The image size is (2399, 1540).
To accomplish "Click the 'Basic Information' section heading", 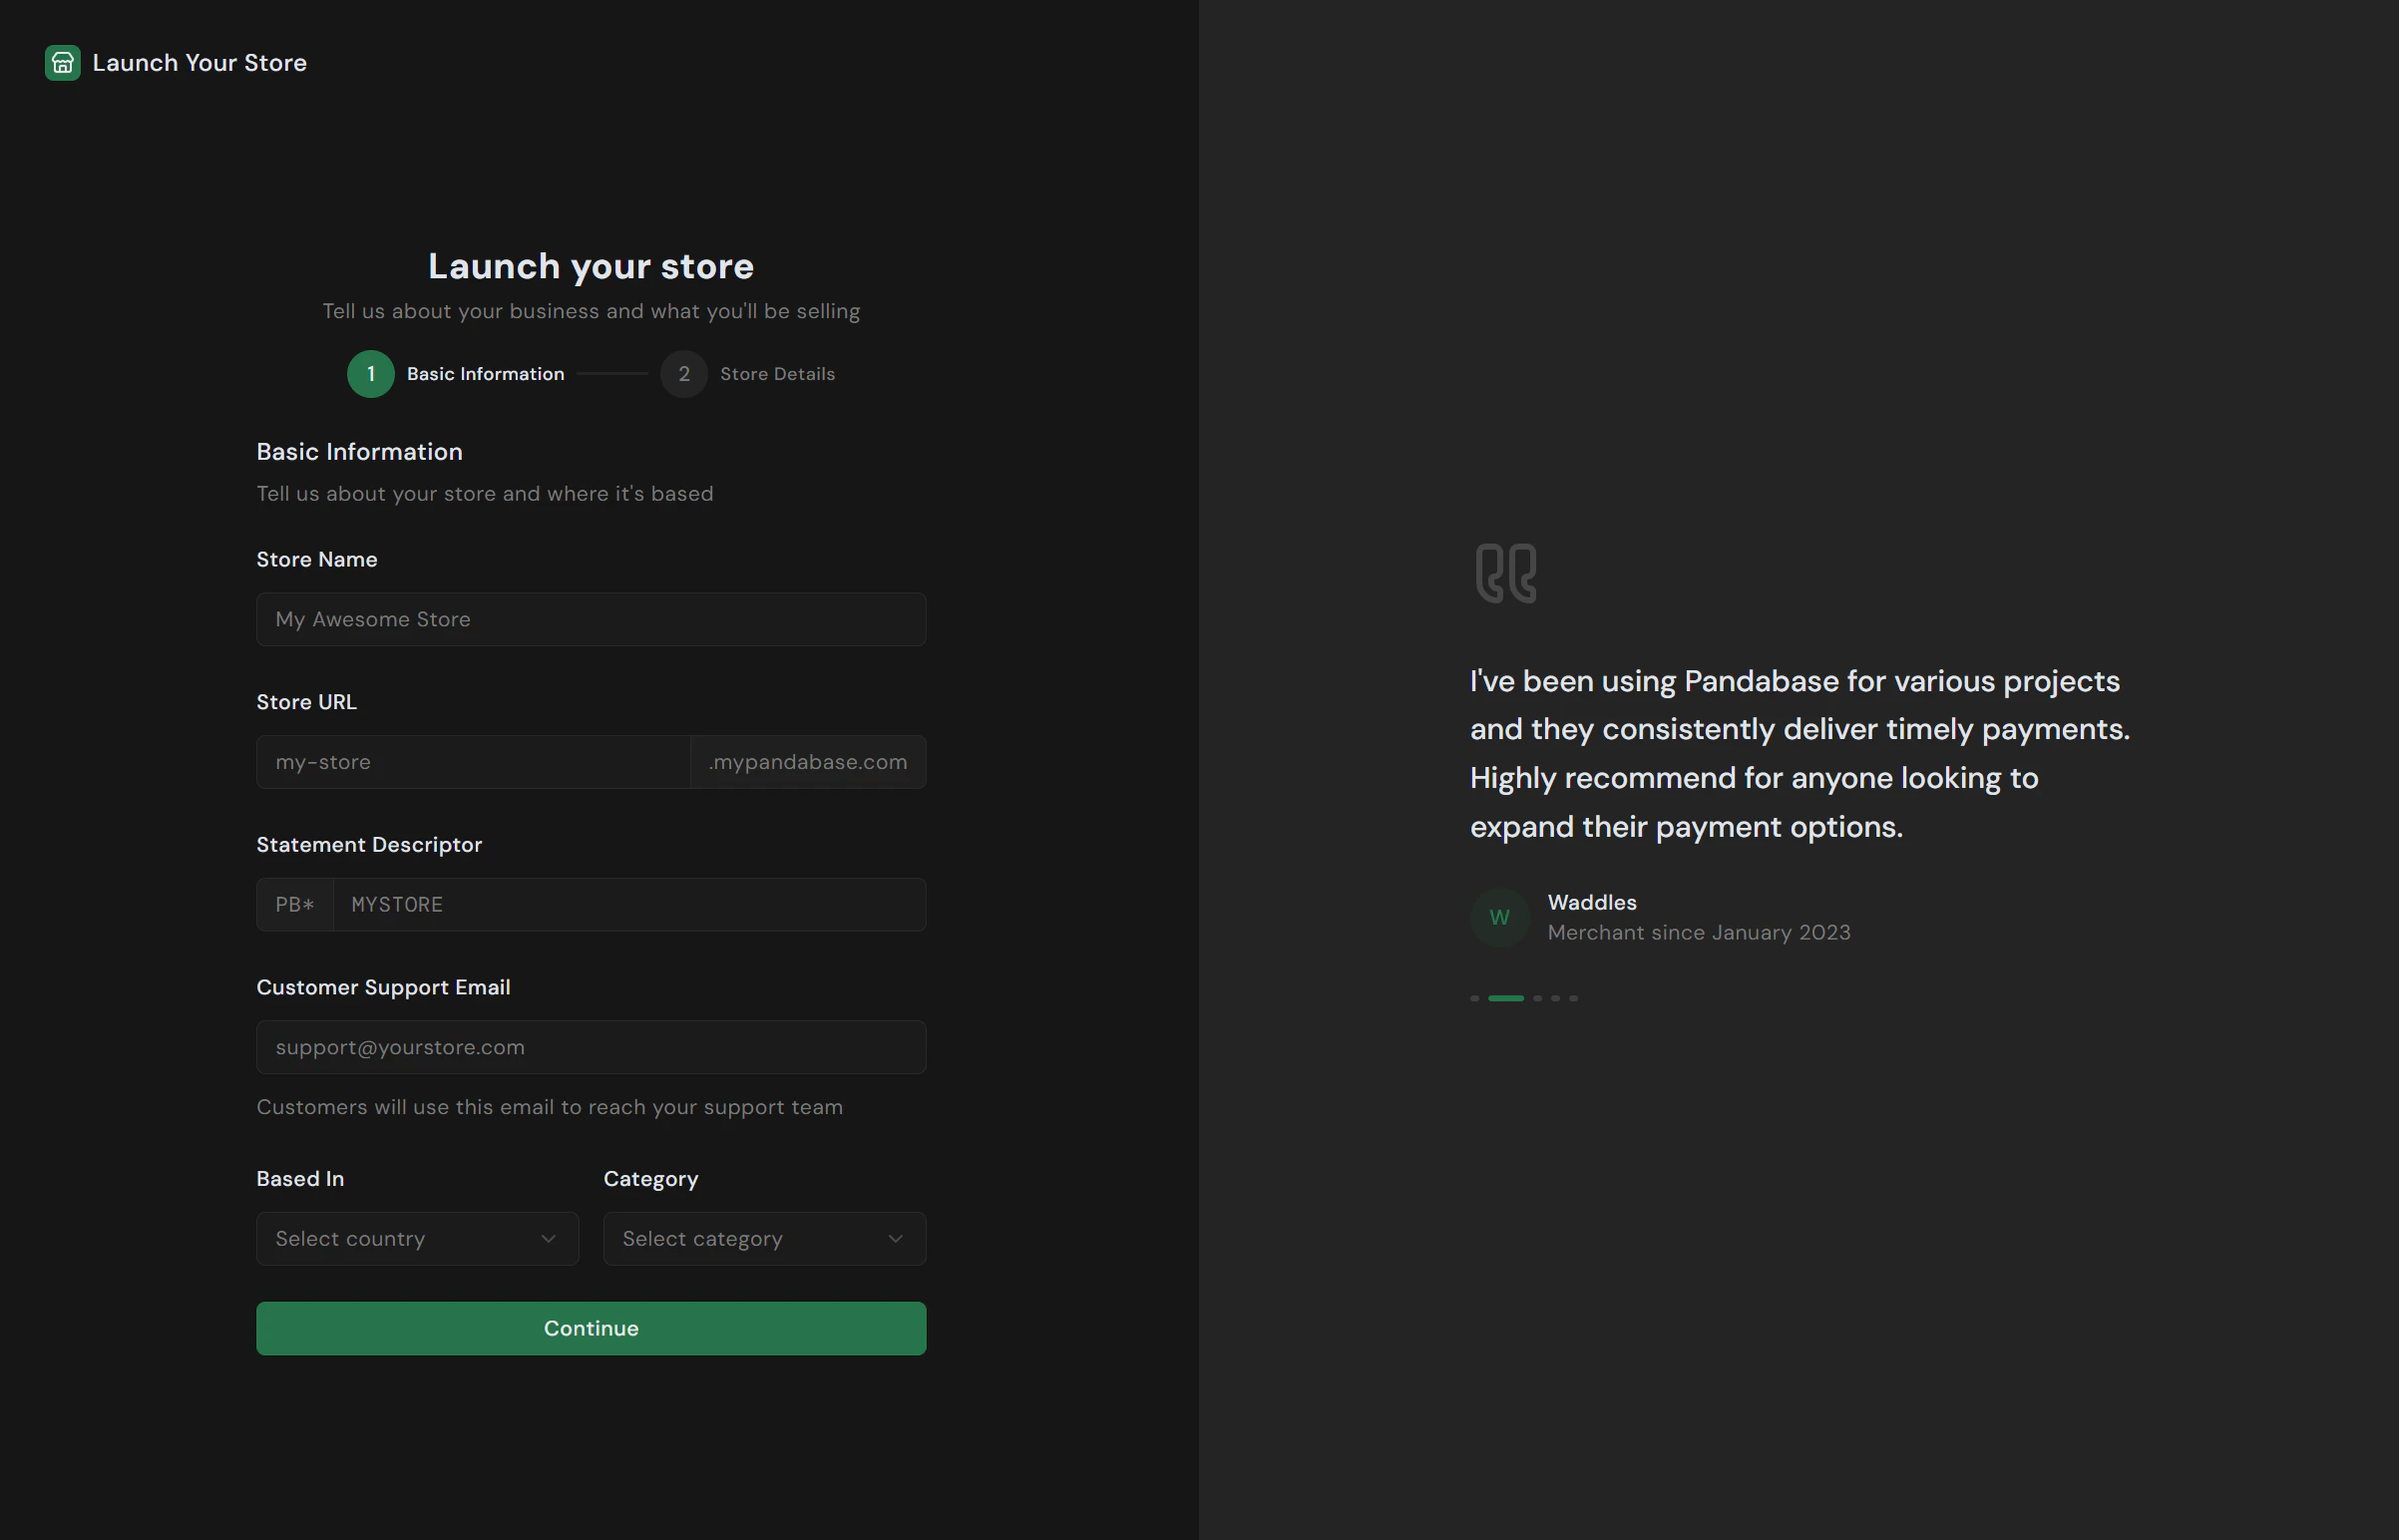I will tap(359, 452).
